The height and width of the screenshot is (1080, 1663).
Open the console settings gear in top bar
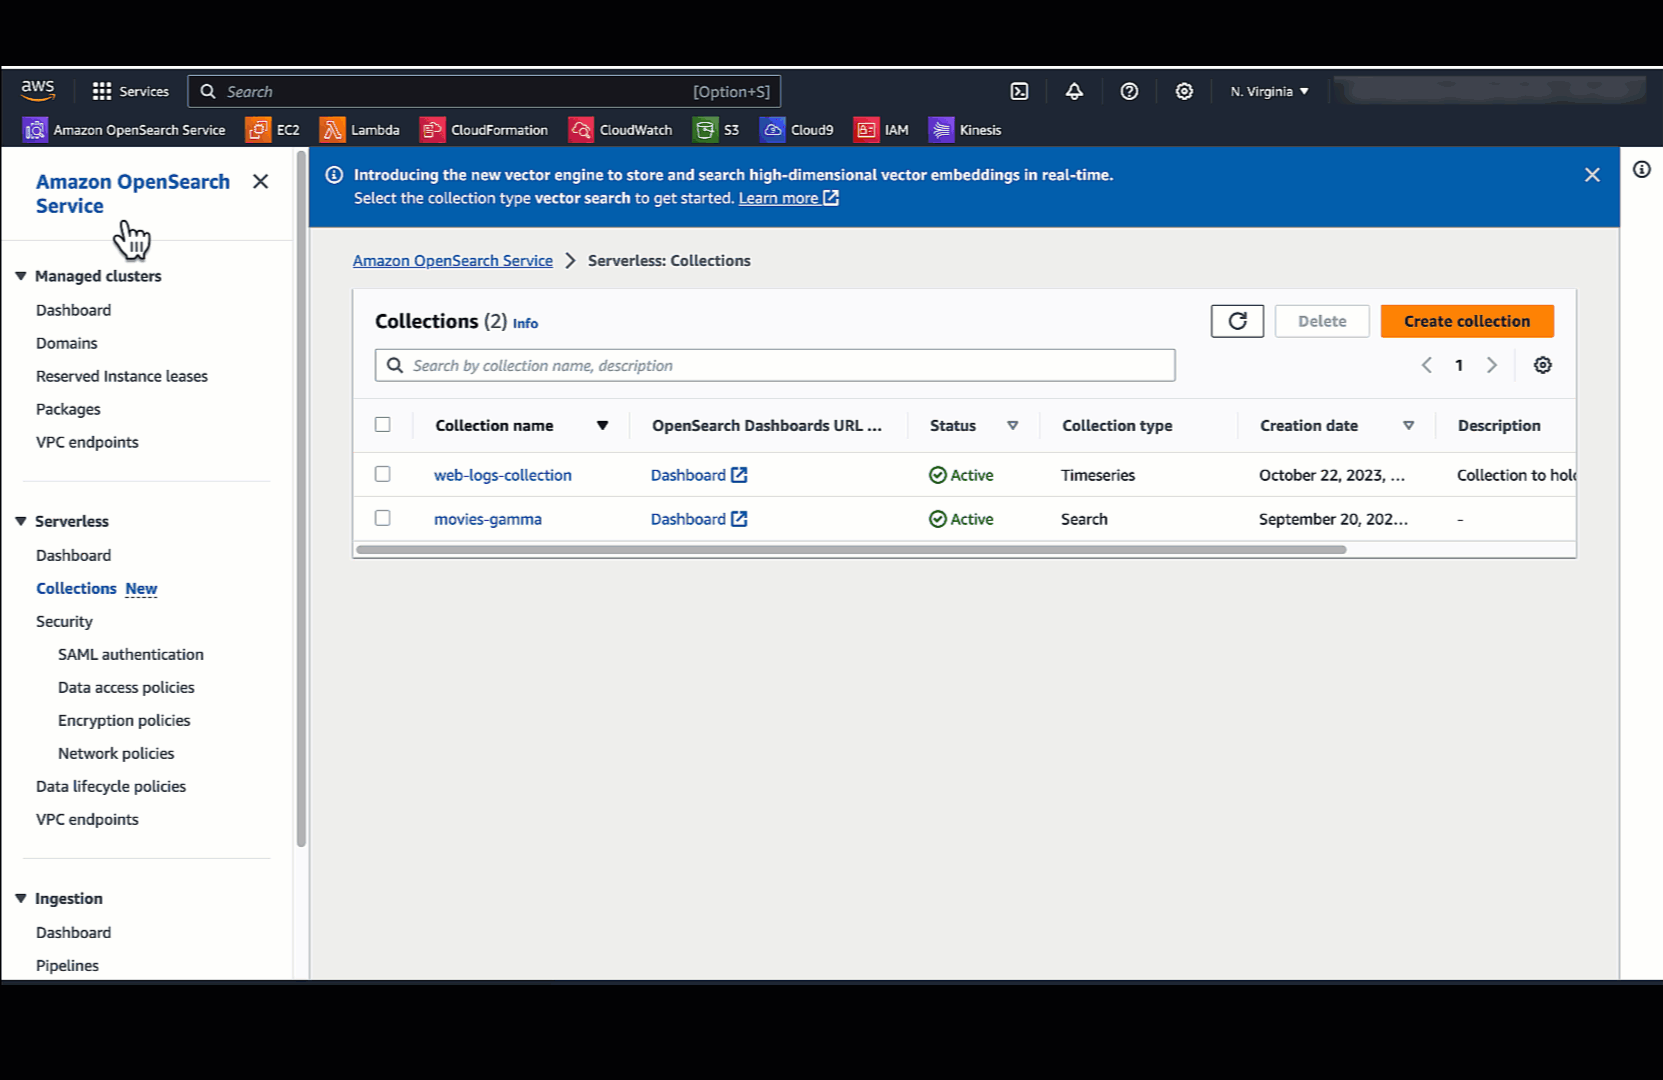point(1184,91)
